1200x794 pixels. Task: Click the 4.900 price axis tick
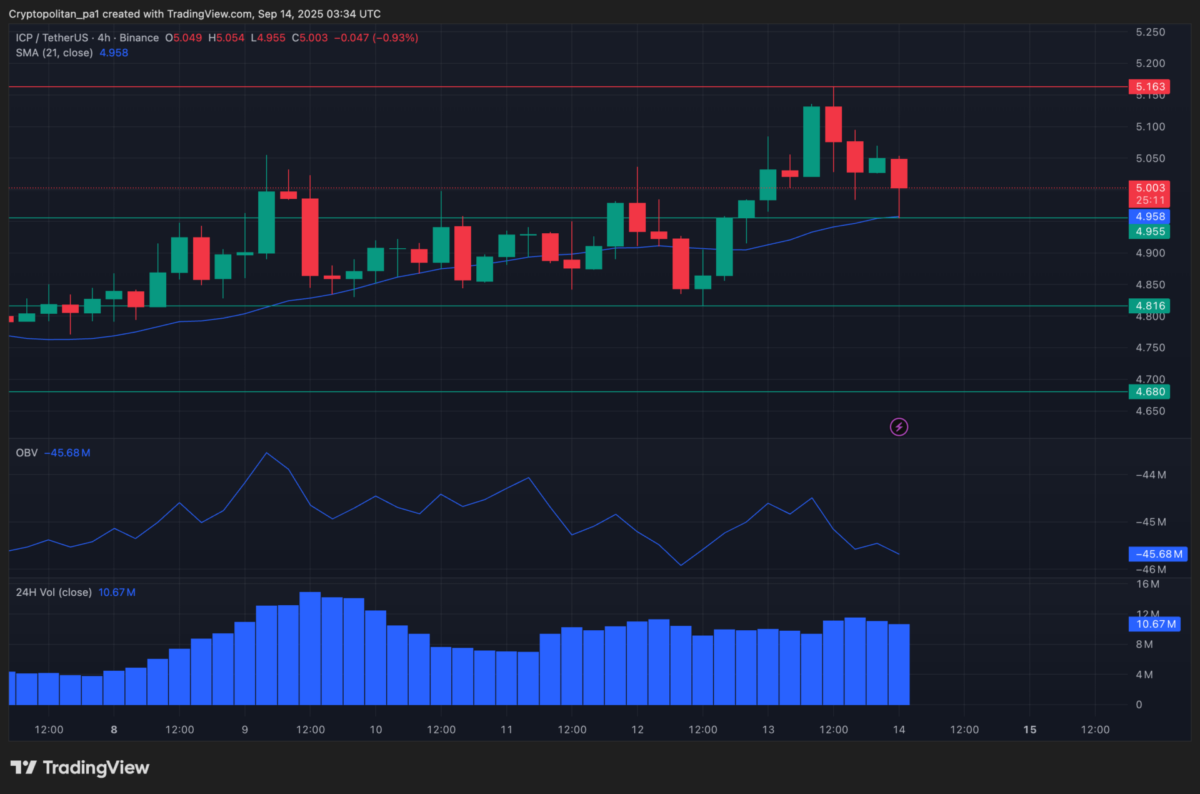[1150, 254]
